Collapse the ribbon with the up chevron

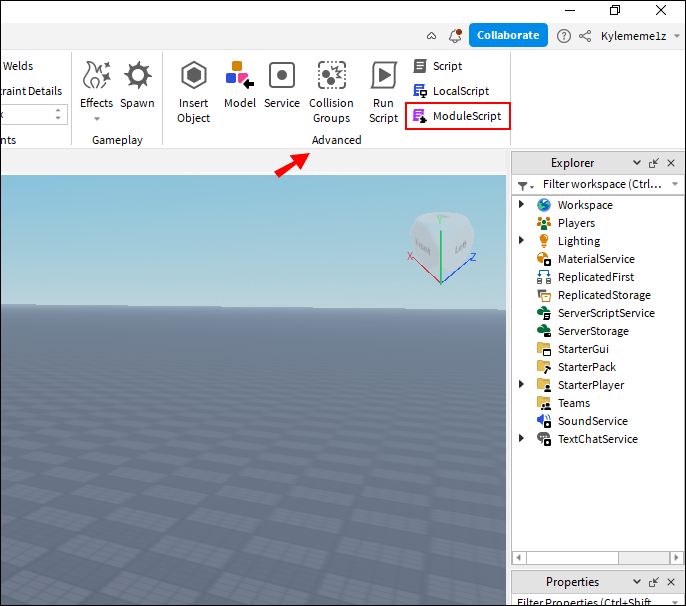click(x=431, y=36)
